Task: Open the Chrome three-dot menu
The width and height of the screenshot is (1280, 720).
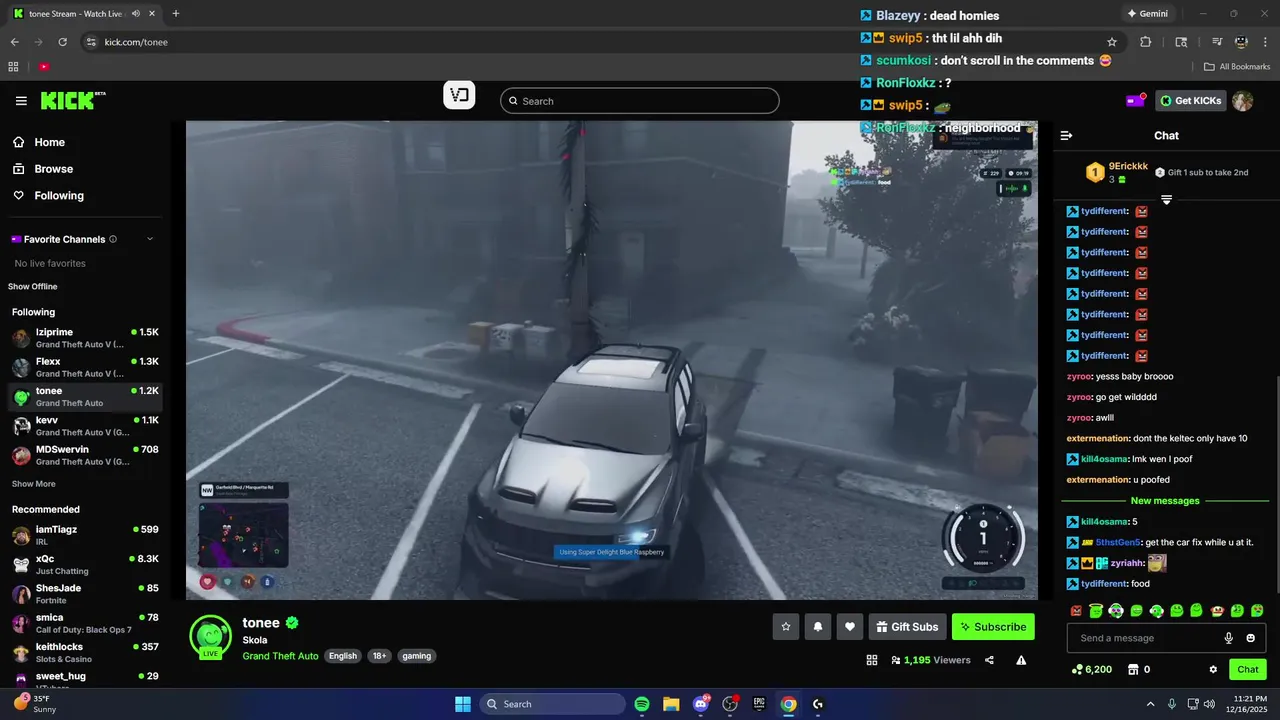Action: (x=1265, y=42)
